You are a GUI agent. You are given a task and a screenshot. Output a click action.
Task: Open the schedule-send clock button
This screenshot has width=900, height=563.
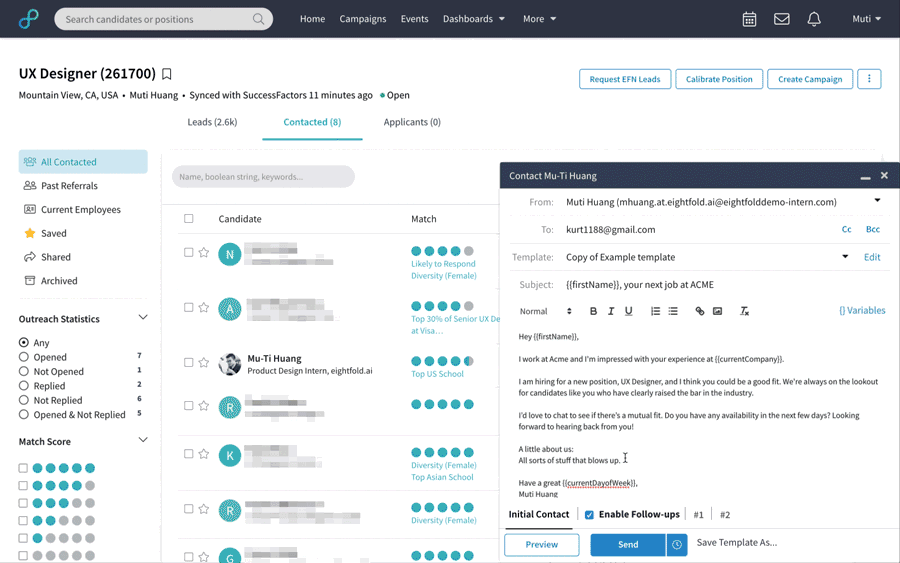pyautogui.click(x=677, y=545)
